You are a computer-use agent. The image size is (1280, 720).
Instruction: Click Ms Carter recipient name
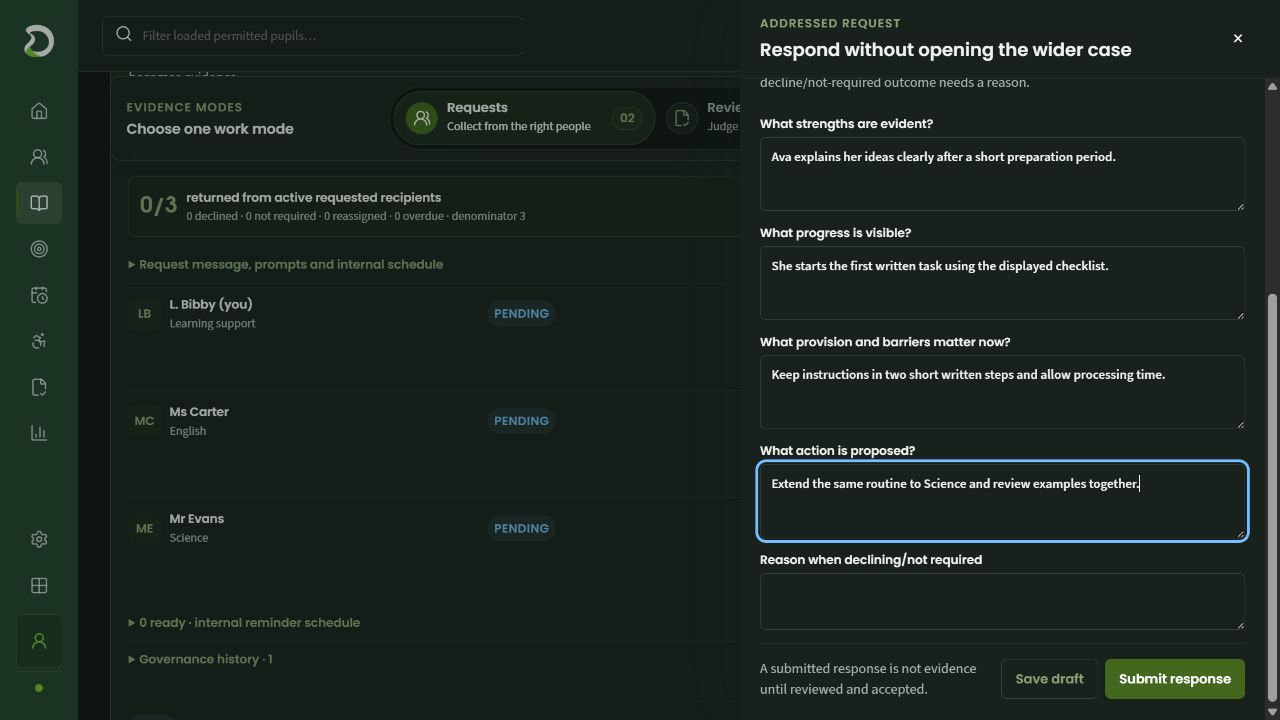point(199,411)
